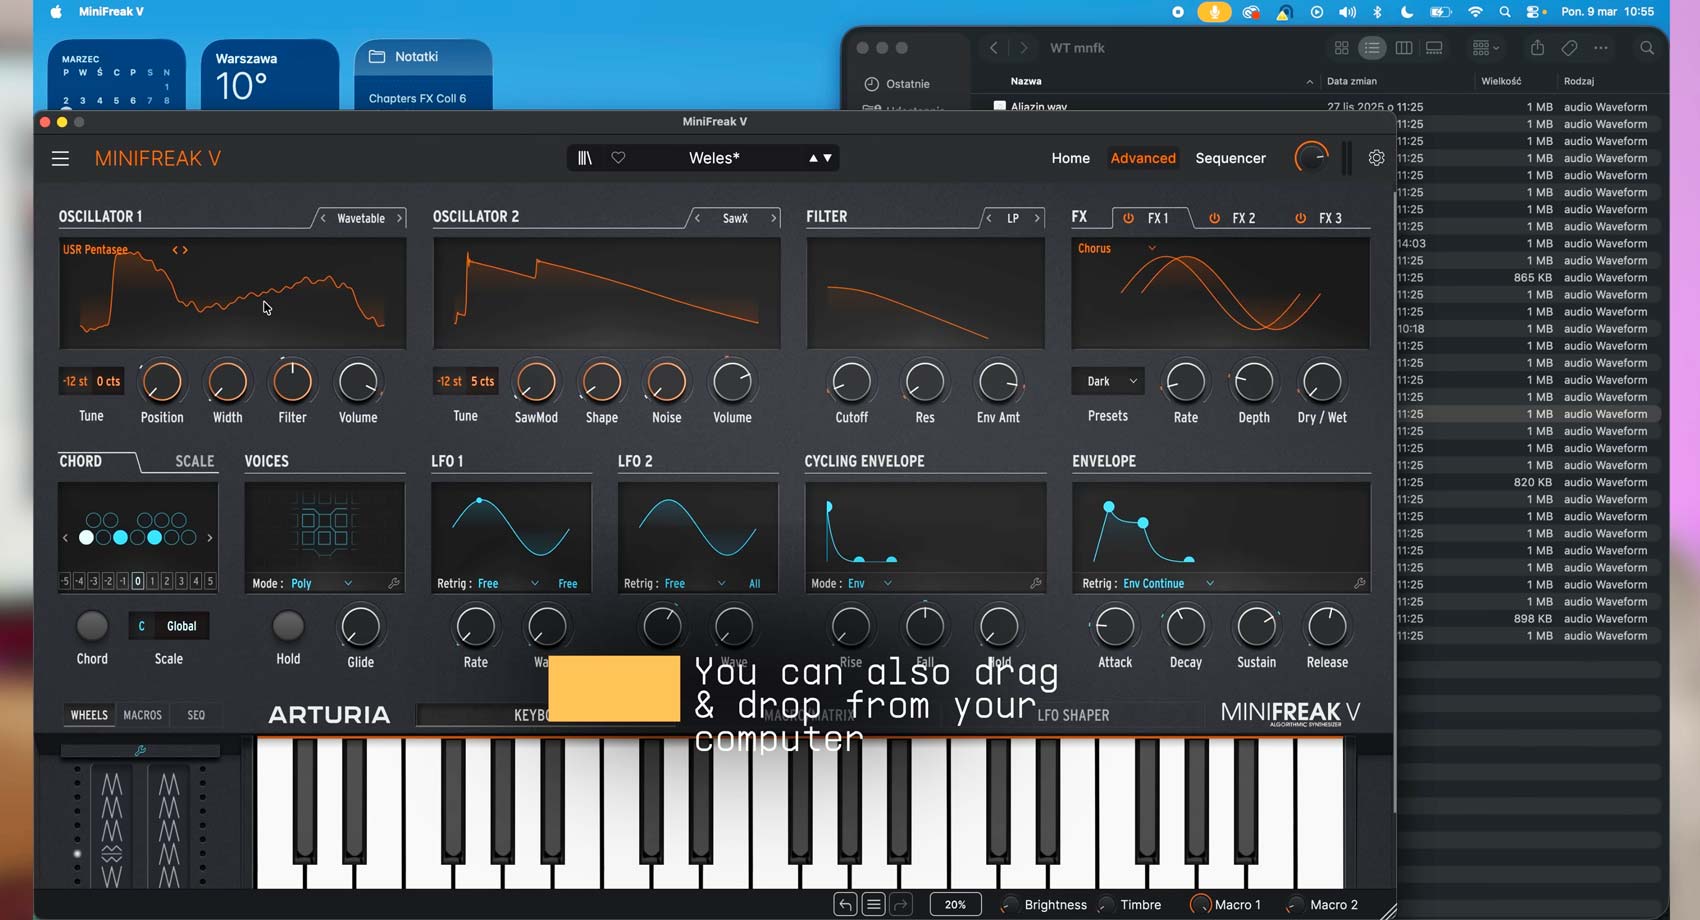Select next Oscillator 2 type arrow
This screenshot has width=1700, height=920.
point(773,218)
